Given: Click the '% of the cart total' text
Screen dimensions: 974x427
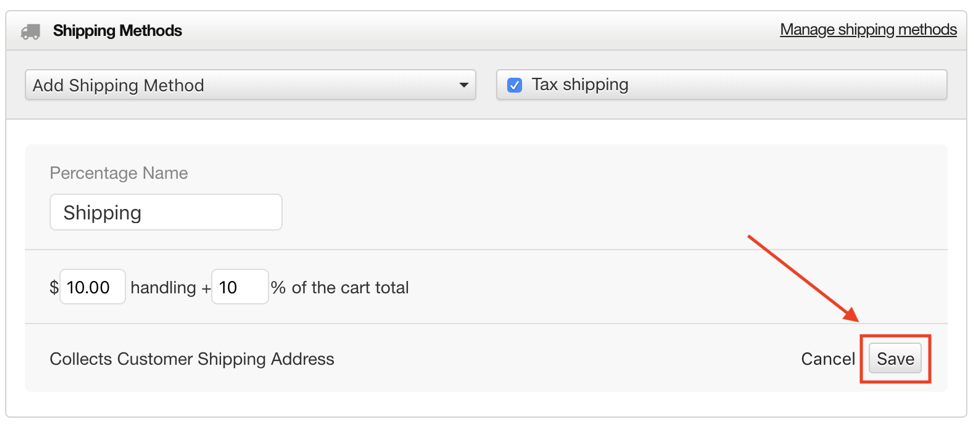Looking at the screenshot, I should coord(340,288).
